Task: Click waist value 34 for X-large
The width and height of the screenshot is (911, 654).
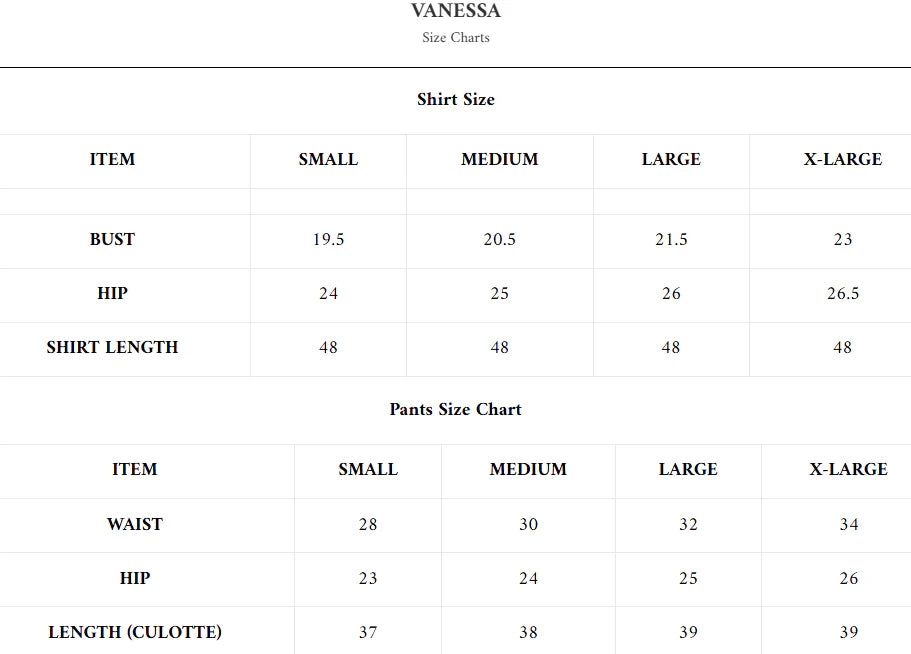Action: pyautogui.click(x=849, y=524)
